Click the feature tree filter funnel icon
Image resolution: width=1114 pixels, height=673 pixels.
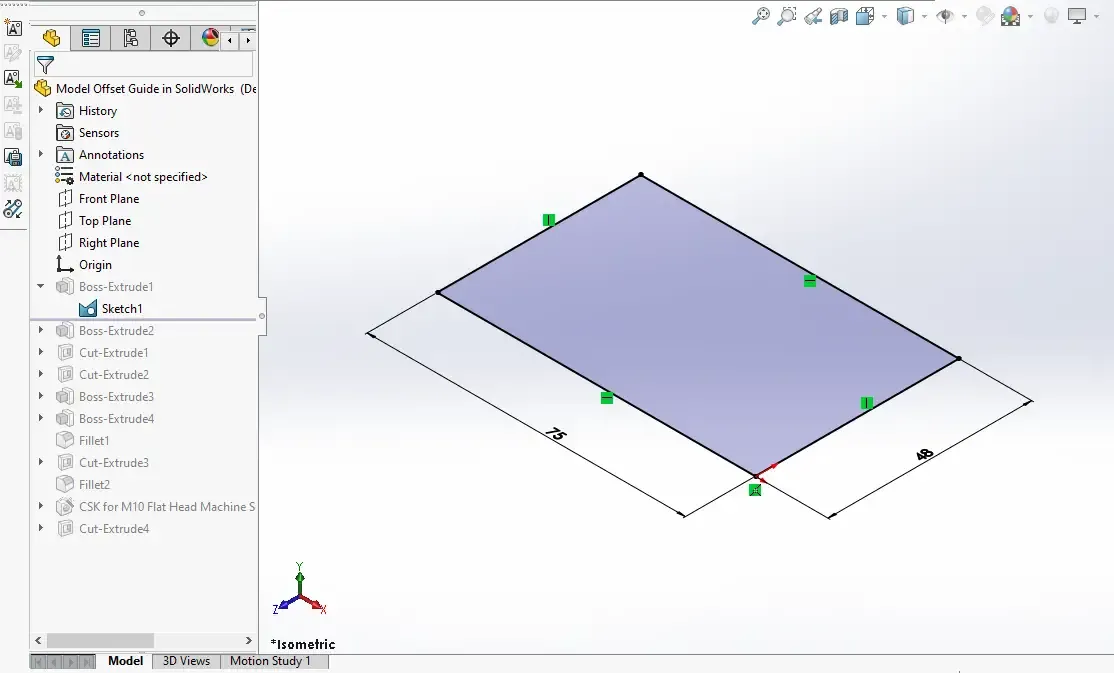click(x=45, y=65)
